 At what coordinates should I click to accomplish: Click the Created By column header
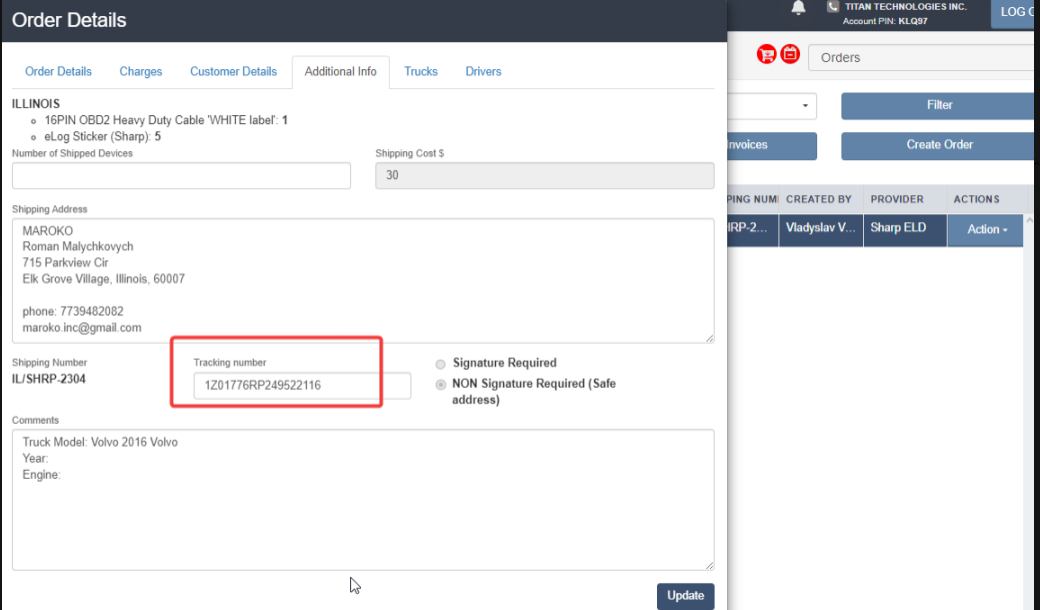pyautogui.click(x=820, y=199)
